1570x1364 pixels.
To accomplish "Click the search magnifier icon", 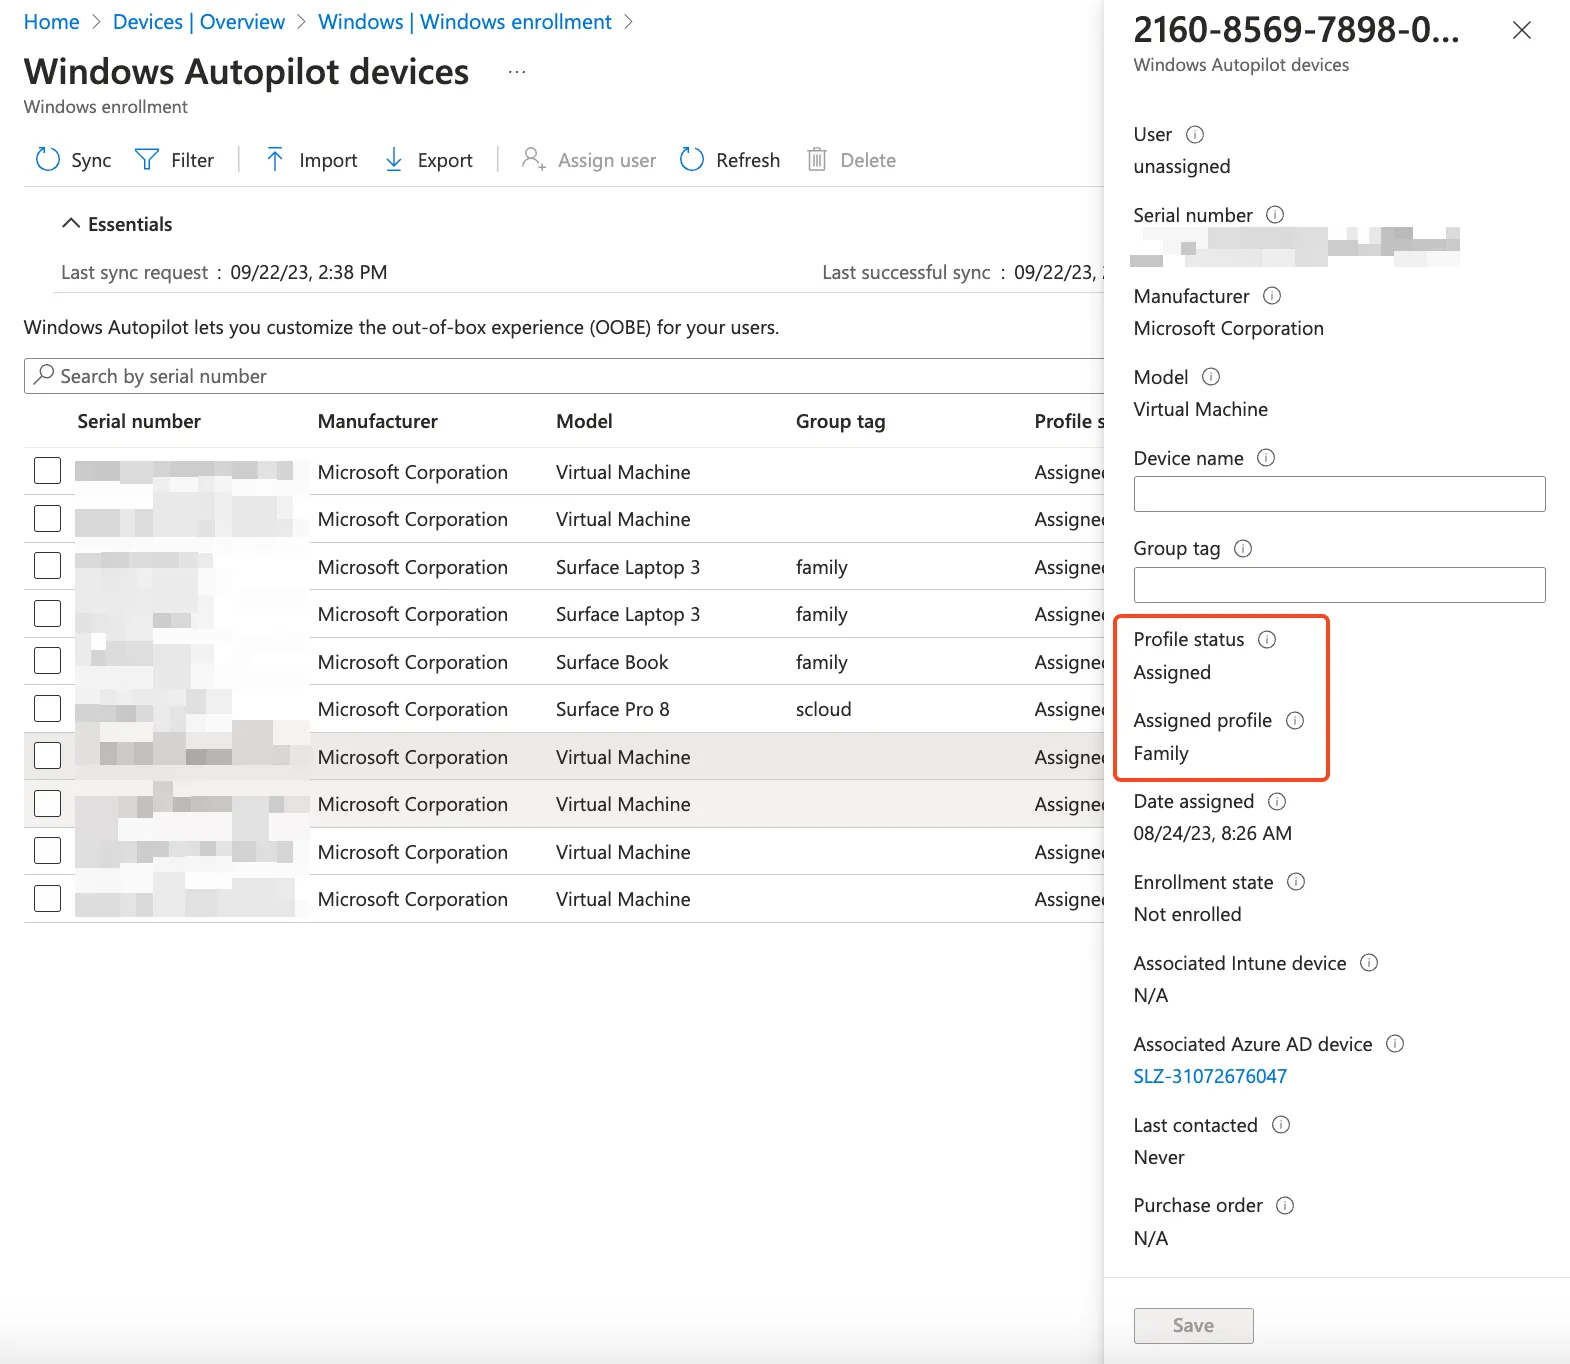I will (43, 375).
